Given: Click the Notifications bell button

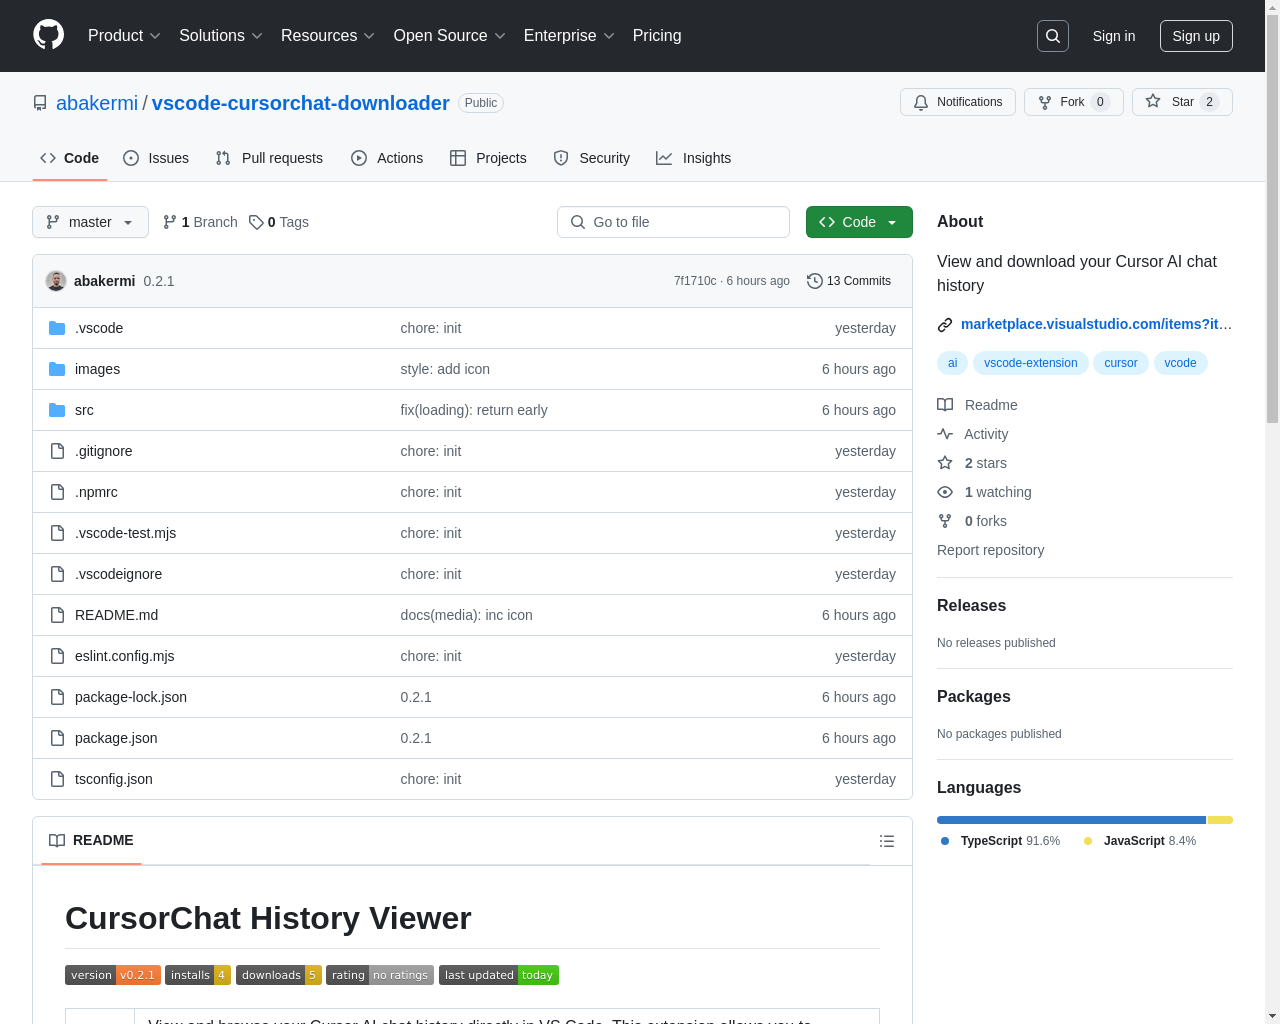Looking at the screenshot, I should pos(958,102).
